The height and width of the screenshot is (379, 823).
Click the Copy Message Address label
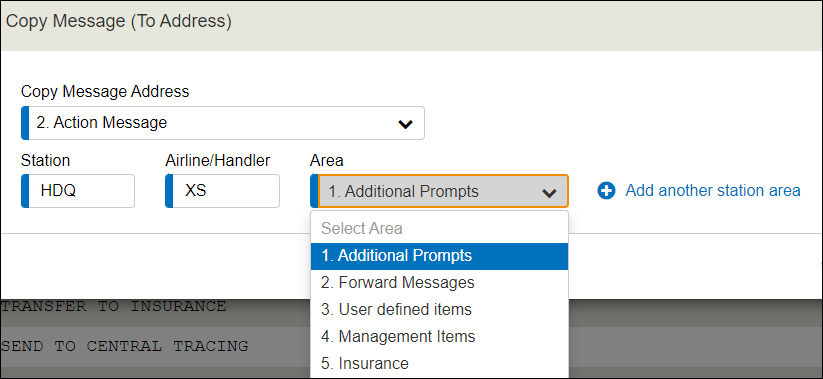coord(105,92)
